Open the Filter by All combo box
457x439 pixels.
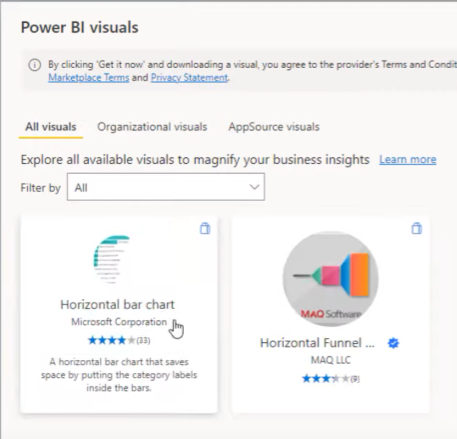(166, 187)
